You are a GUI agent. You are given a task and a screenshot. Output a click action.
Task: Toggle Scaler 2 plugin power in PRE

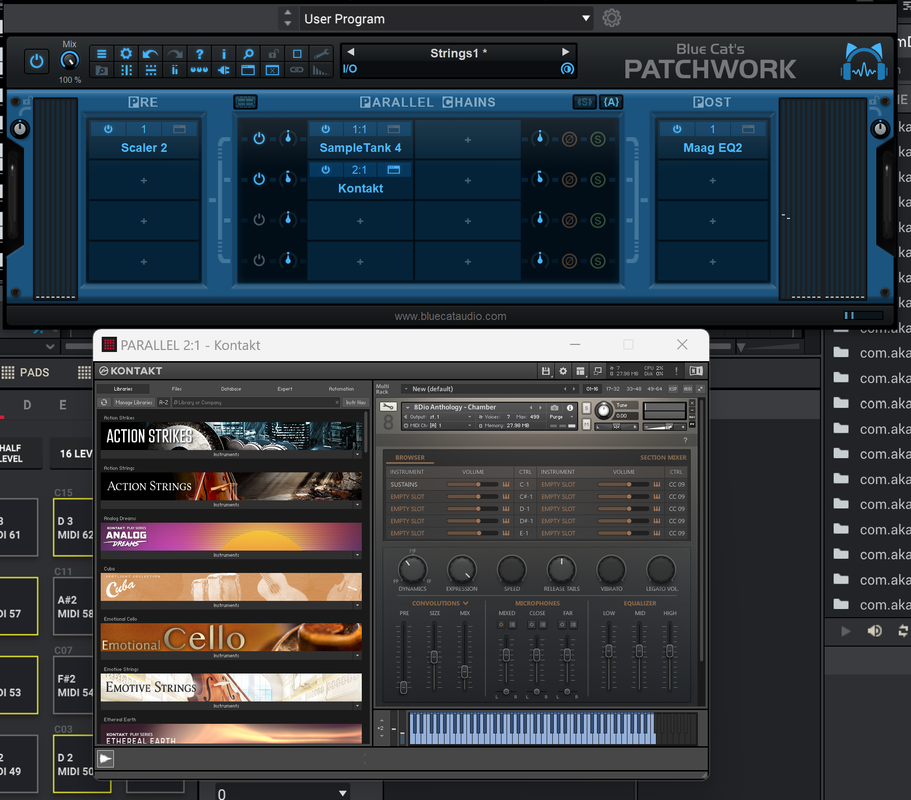tap(109, 129)
